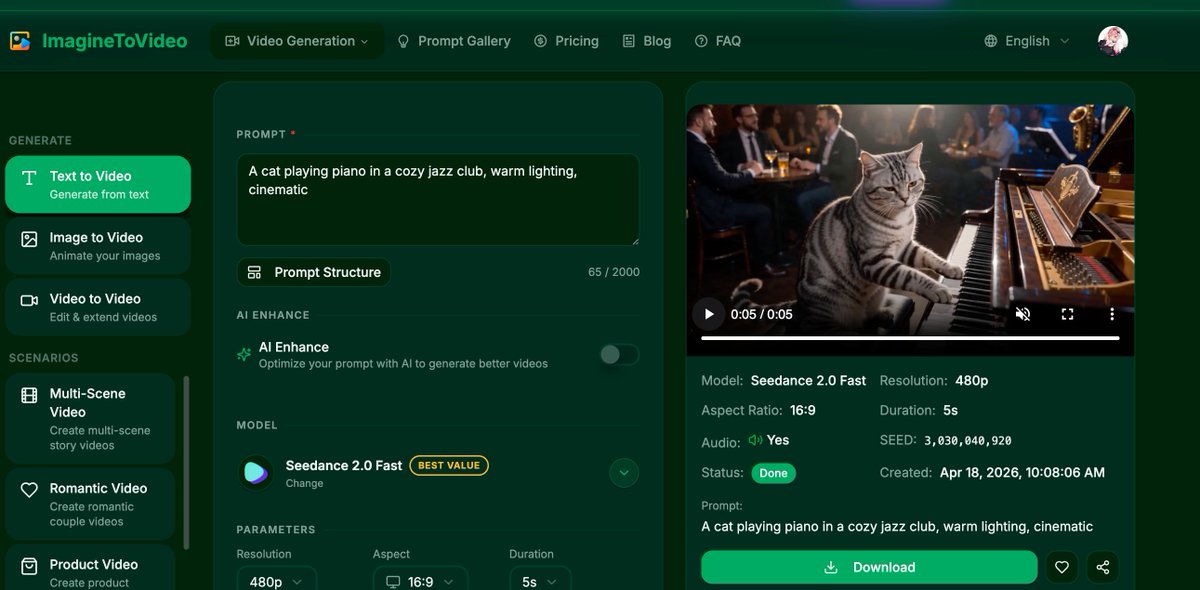The image size is (1200, 590).
Task: Click the Model value Seedance 2.0 Fast
Action: point(808,380)
